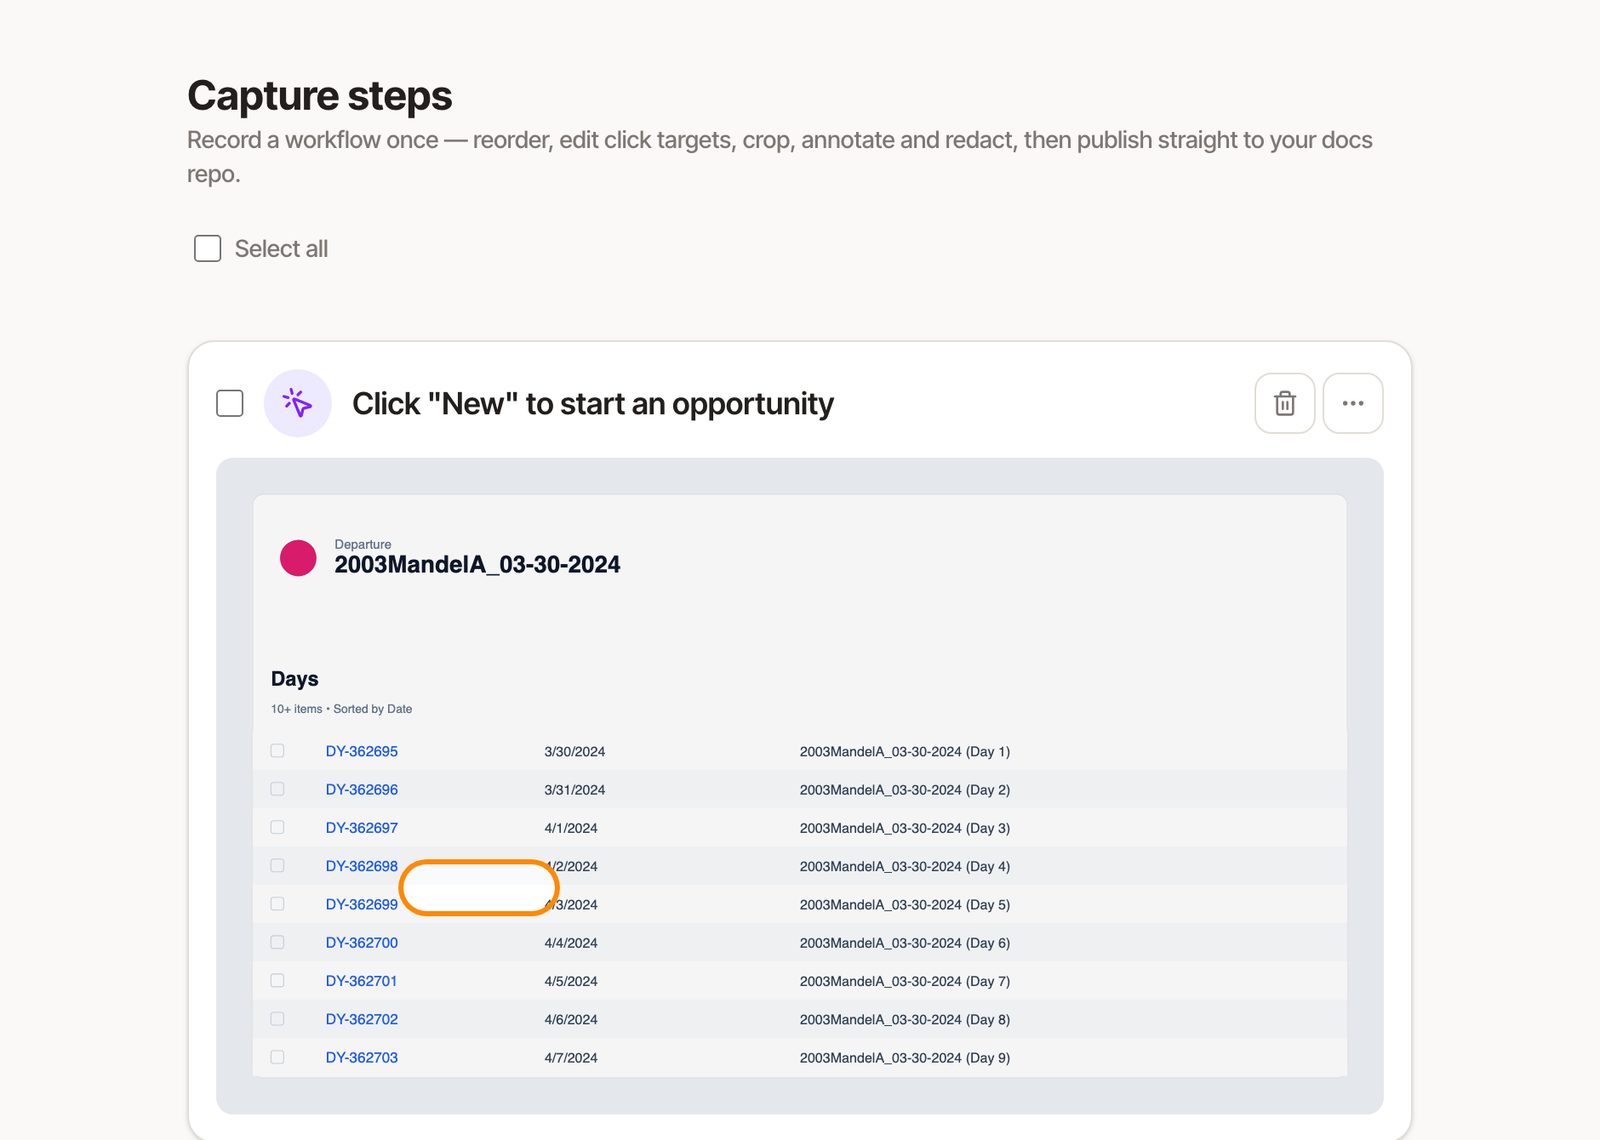
Task: Check the box for row DY-362697
Action: 277,827
